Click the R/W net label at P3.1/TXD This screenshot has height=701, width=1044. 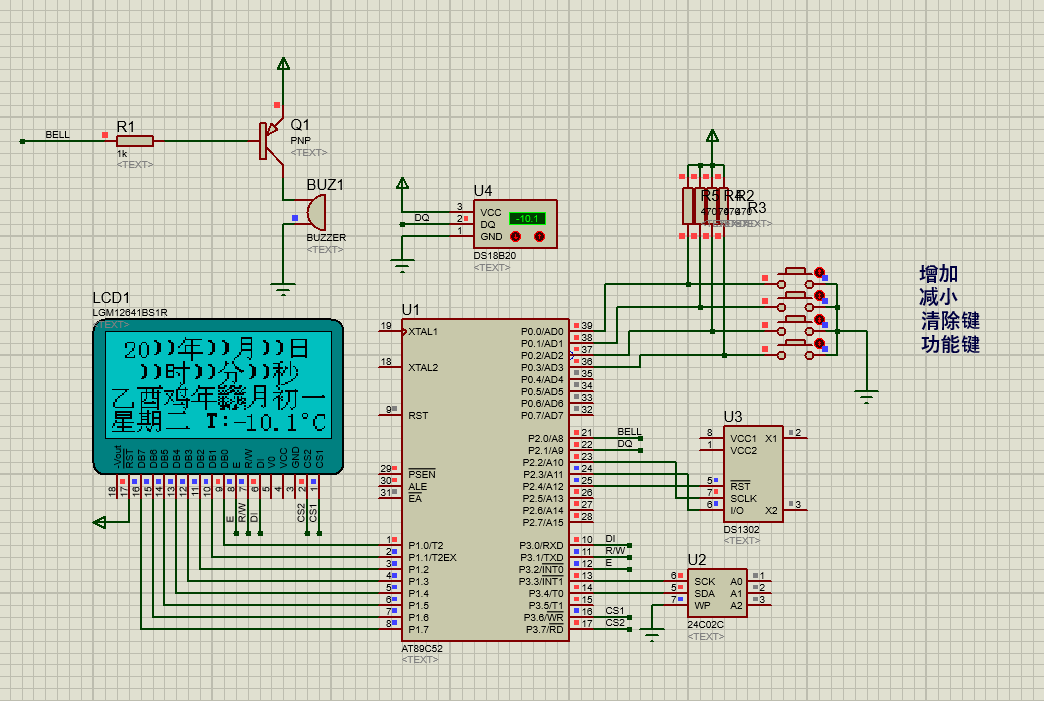pyautogui.click(x=615, y=551)
